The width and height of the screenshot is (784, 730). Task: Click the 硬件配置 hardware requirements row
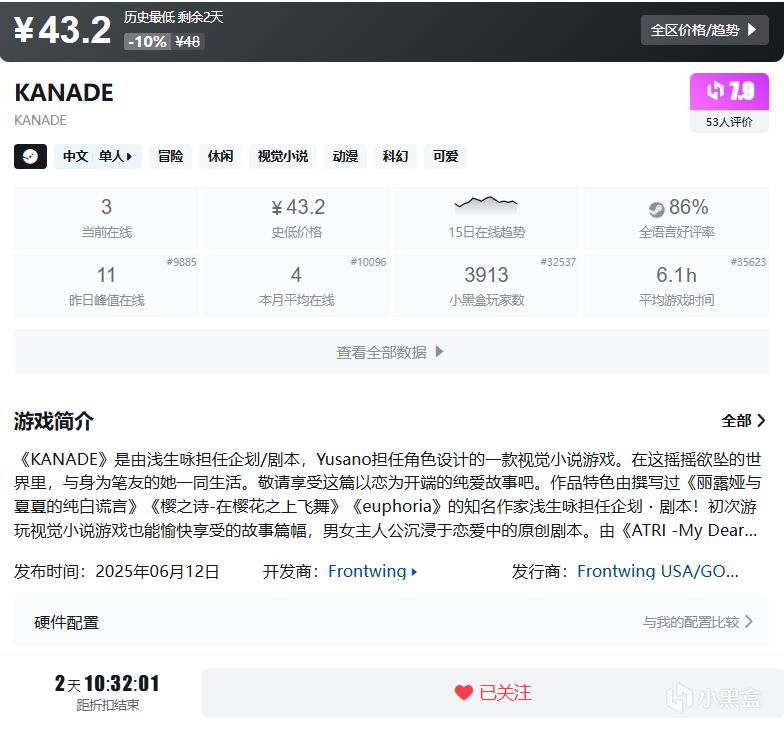(392, 622)
